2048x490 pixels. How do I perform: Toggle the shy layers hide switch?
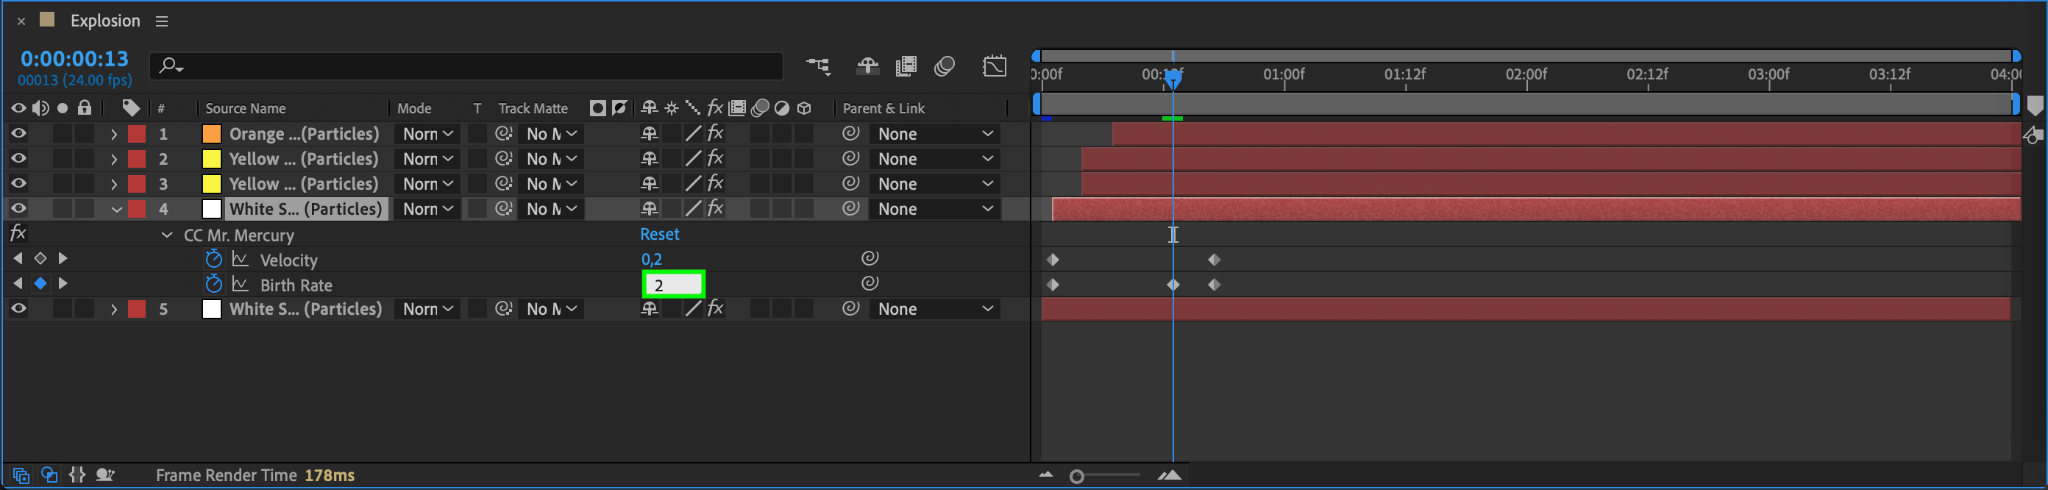pyautogui.click(x=867, y=67)
